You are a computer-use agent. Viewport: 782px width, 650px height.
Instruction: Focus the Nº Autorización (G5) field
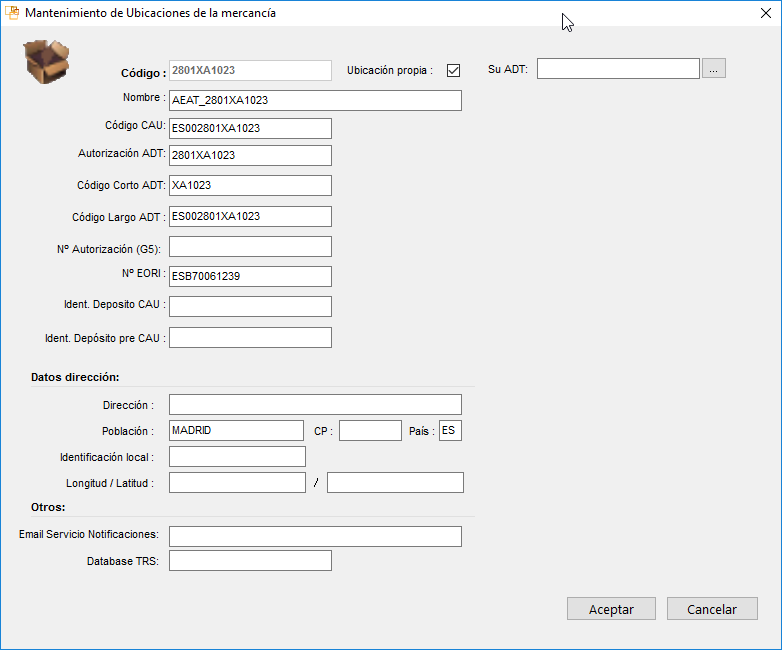pyautogui.click(x=250, y=246)
